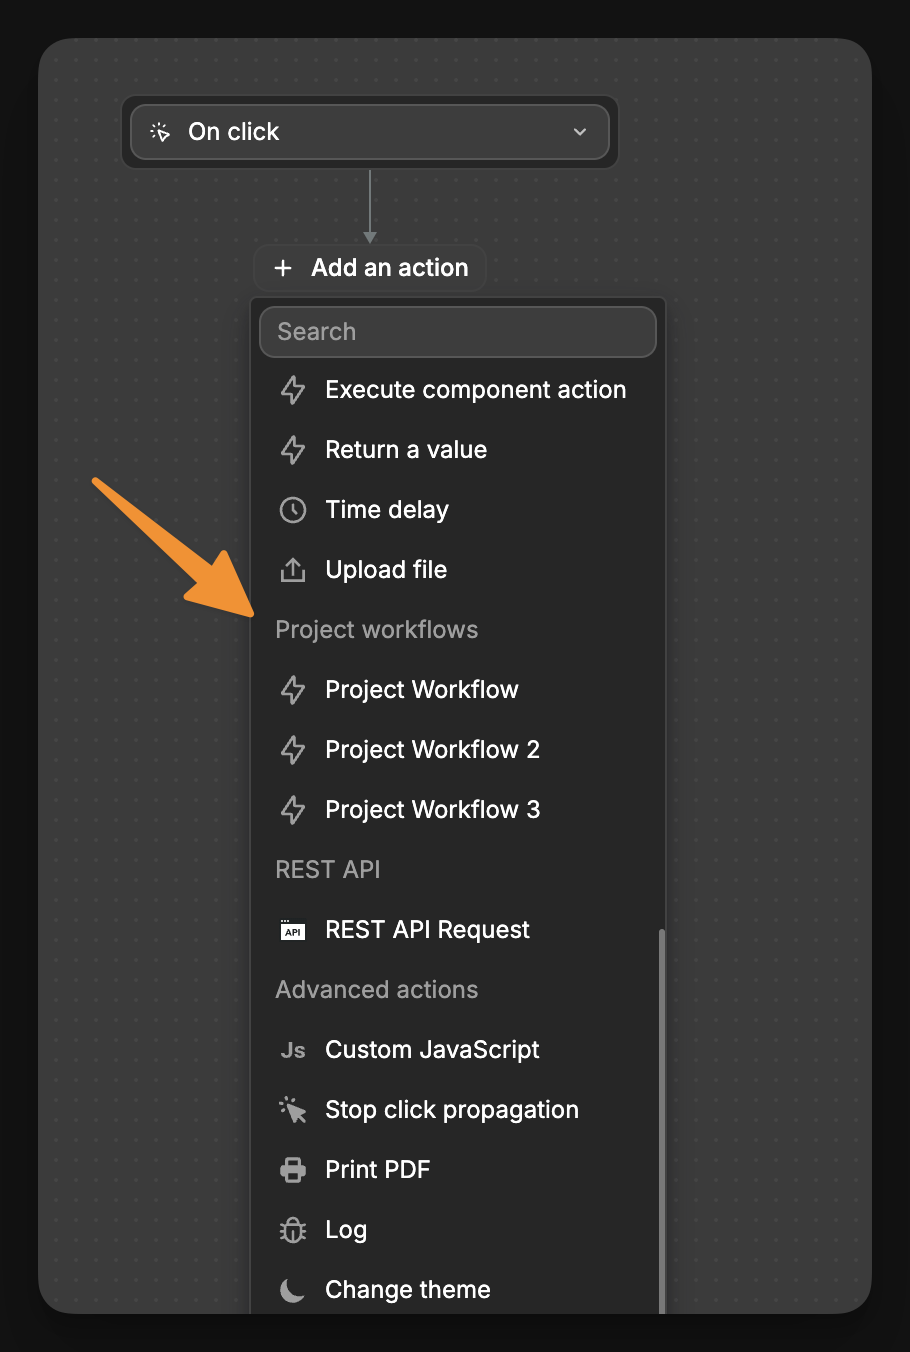Select Project Workflow 3

[432, 810]
